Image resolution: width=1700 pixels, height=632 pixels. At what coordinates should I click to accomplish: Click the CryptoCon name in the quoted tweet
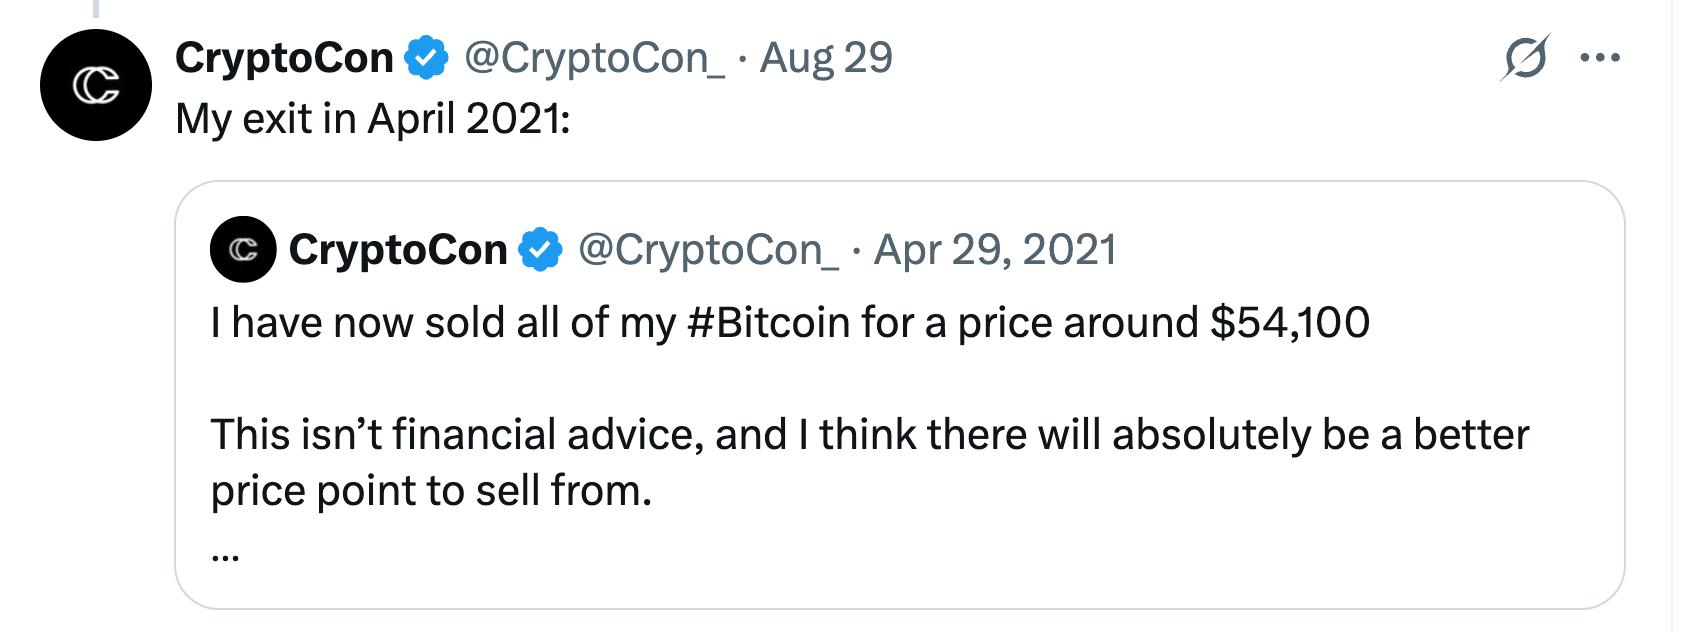click(398, 249)
